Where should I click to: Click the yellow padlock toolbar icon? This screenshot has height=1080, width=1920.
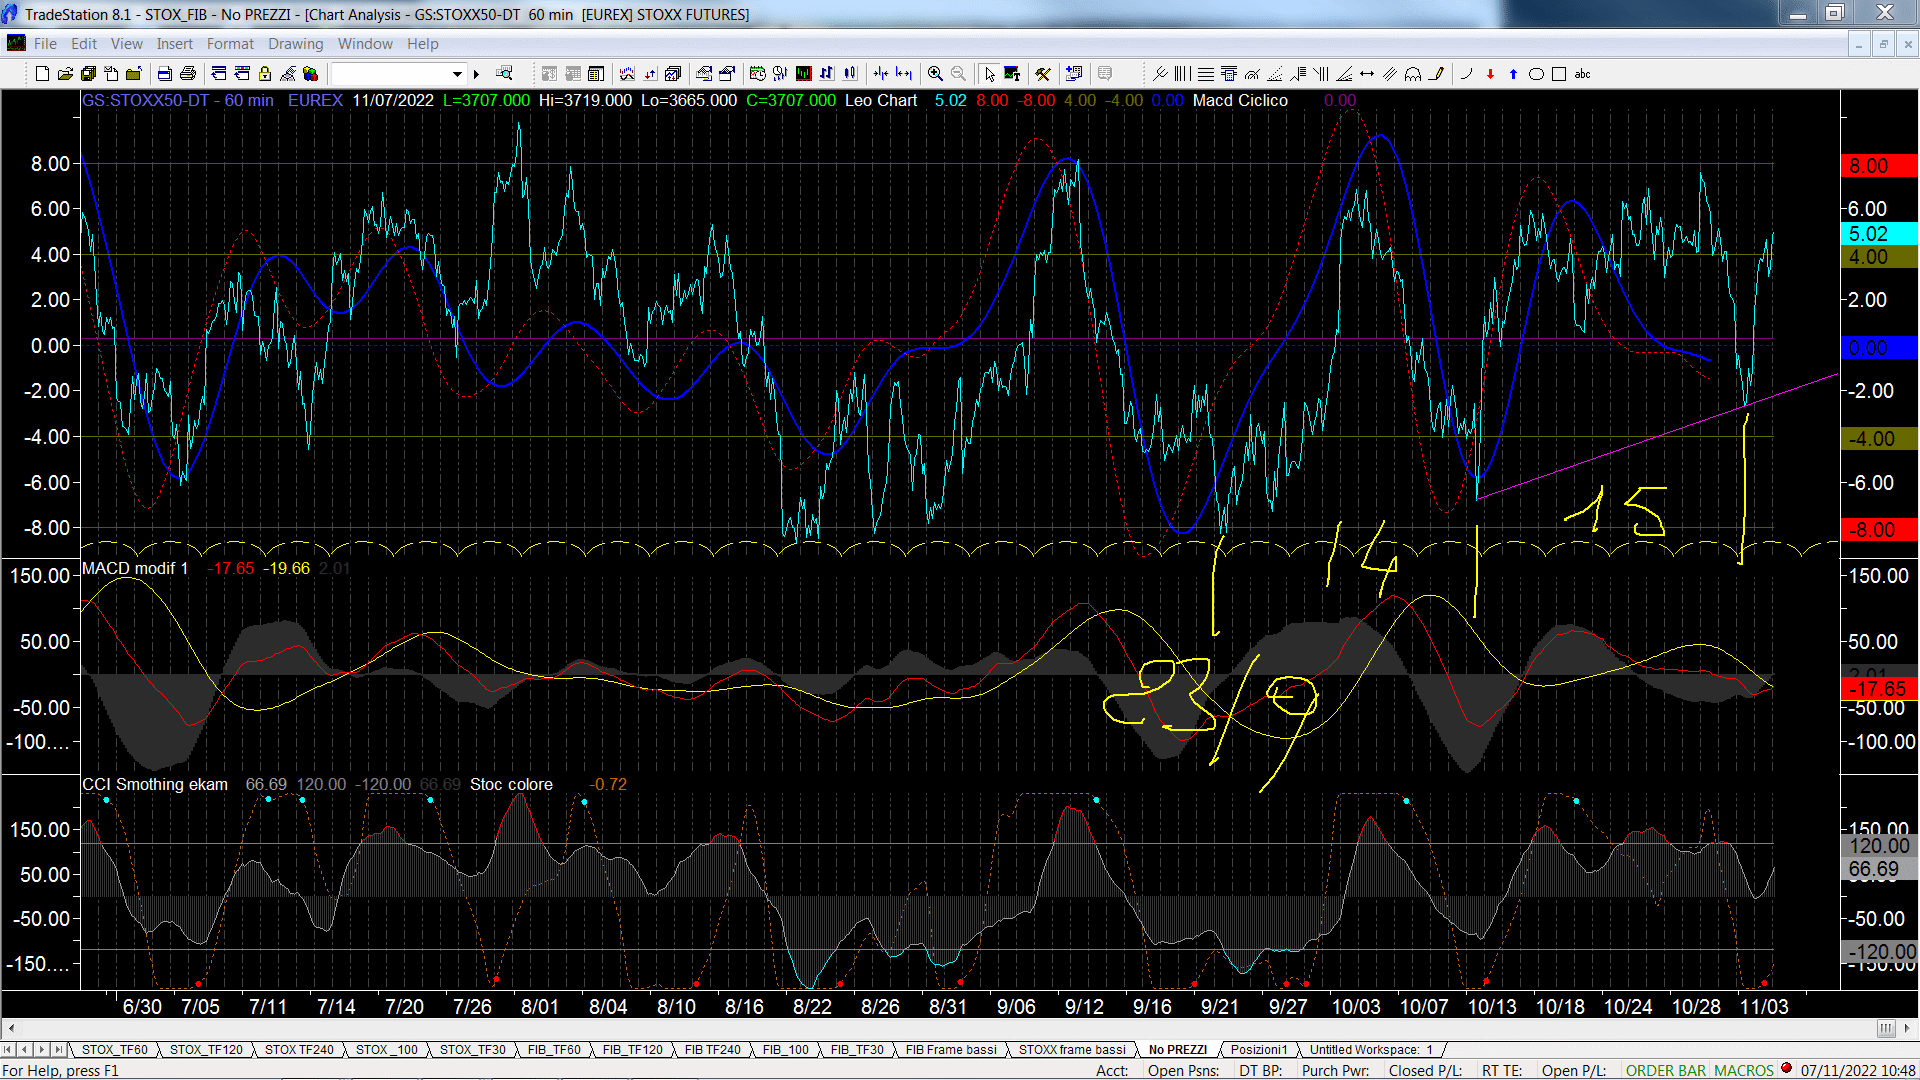click(x=265, y=74)
